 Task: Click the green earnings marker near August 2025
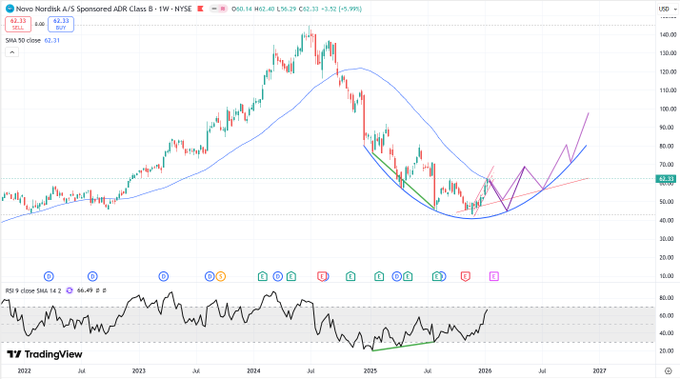coord(436,276)
